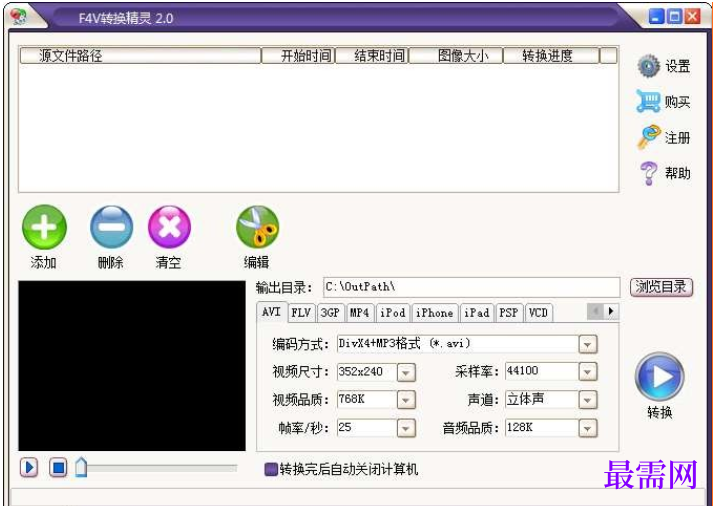Click the frame rate value 25
The height and width of the screenshot is (506, 716).
(367, 428)
